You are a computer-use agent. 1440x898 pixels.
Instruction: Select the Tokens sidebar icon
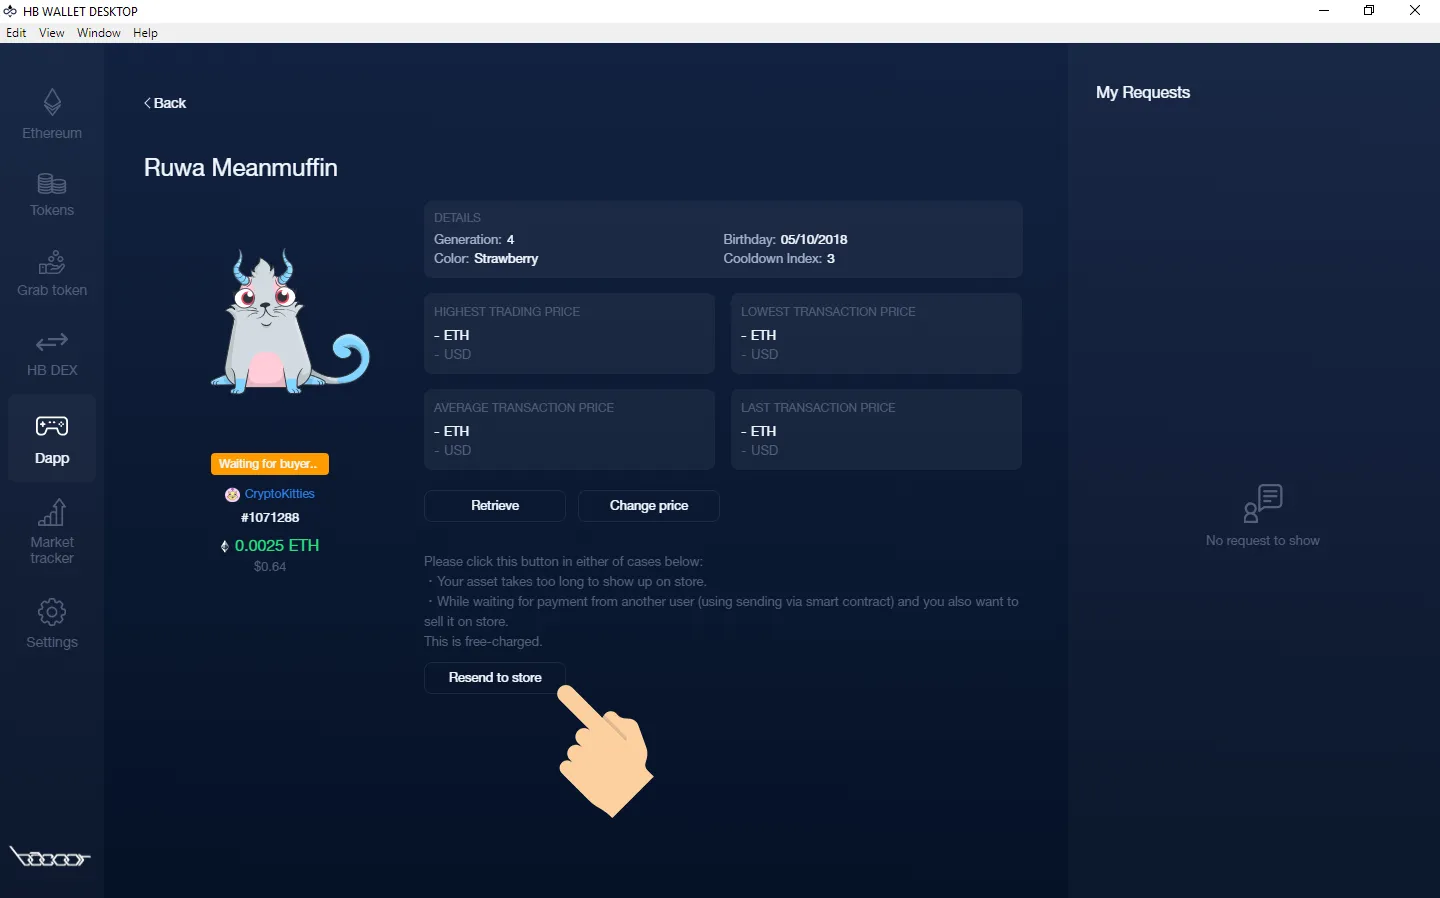click(52, 188)
